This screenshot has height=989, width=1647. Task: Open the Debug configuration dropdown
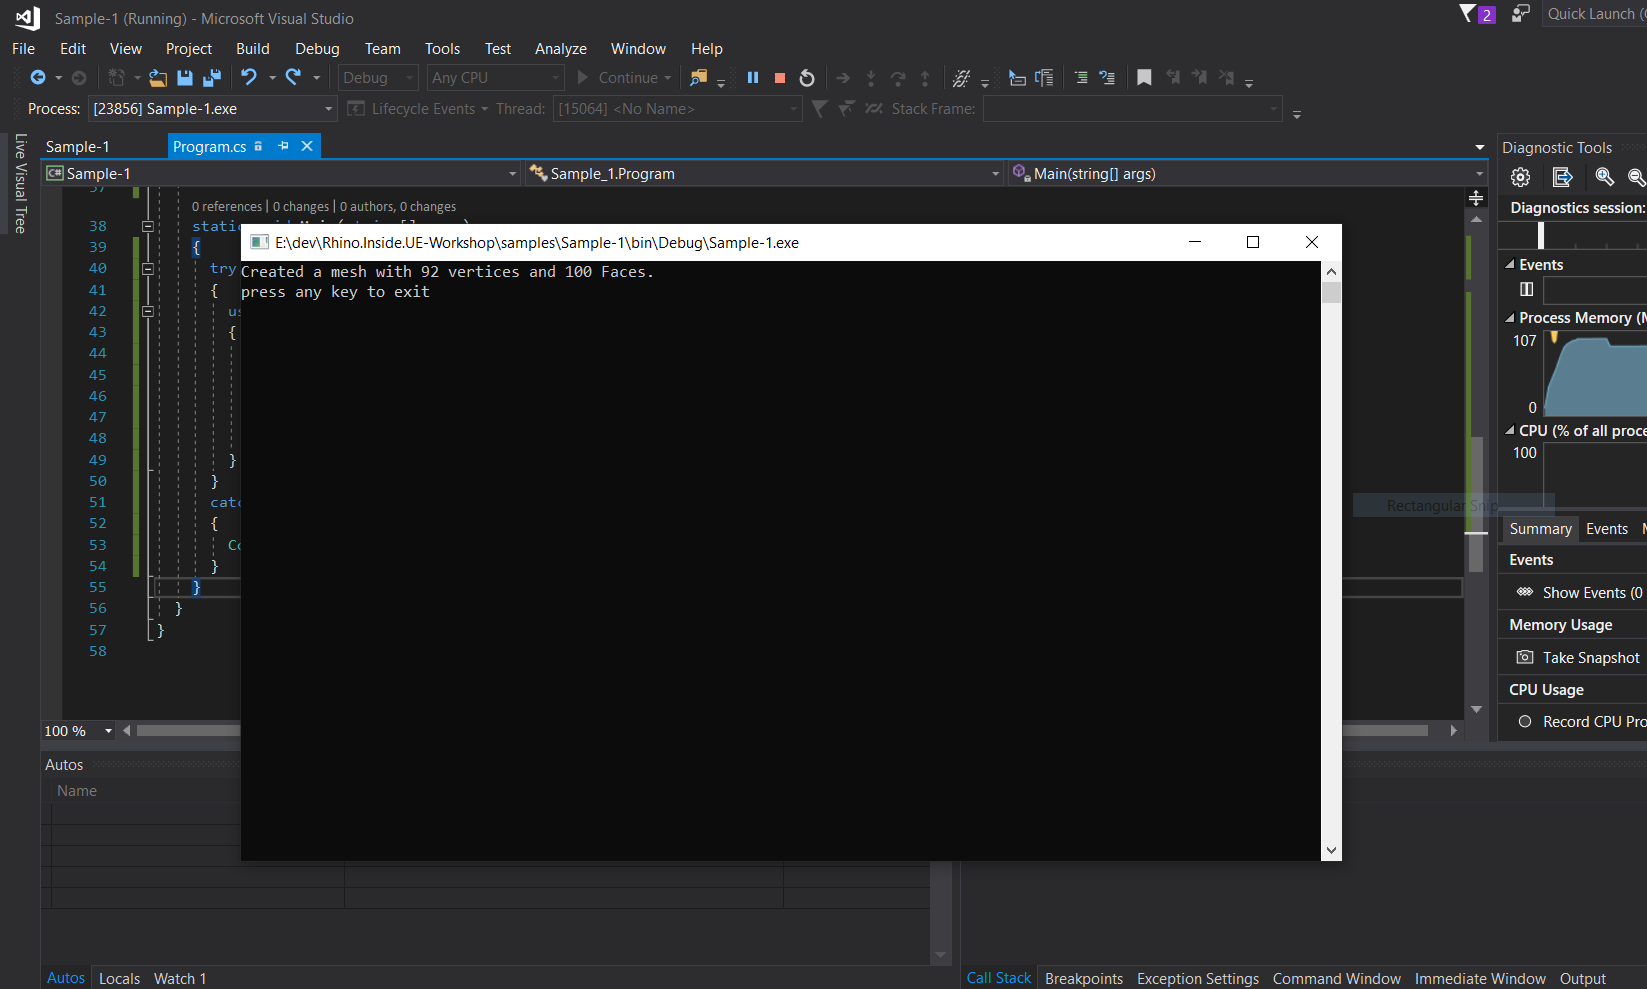coord(378,78)
